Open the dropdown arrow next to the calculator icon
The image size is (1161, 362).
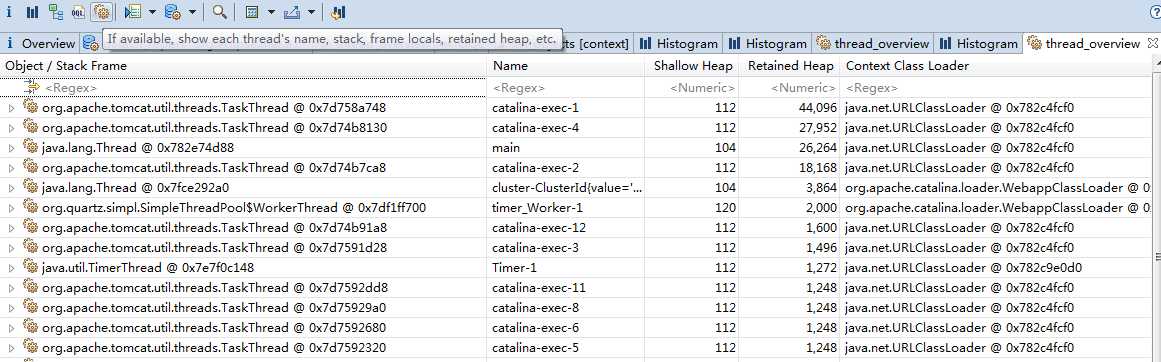click(271, 12)
